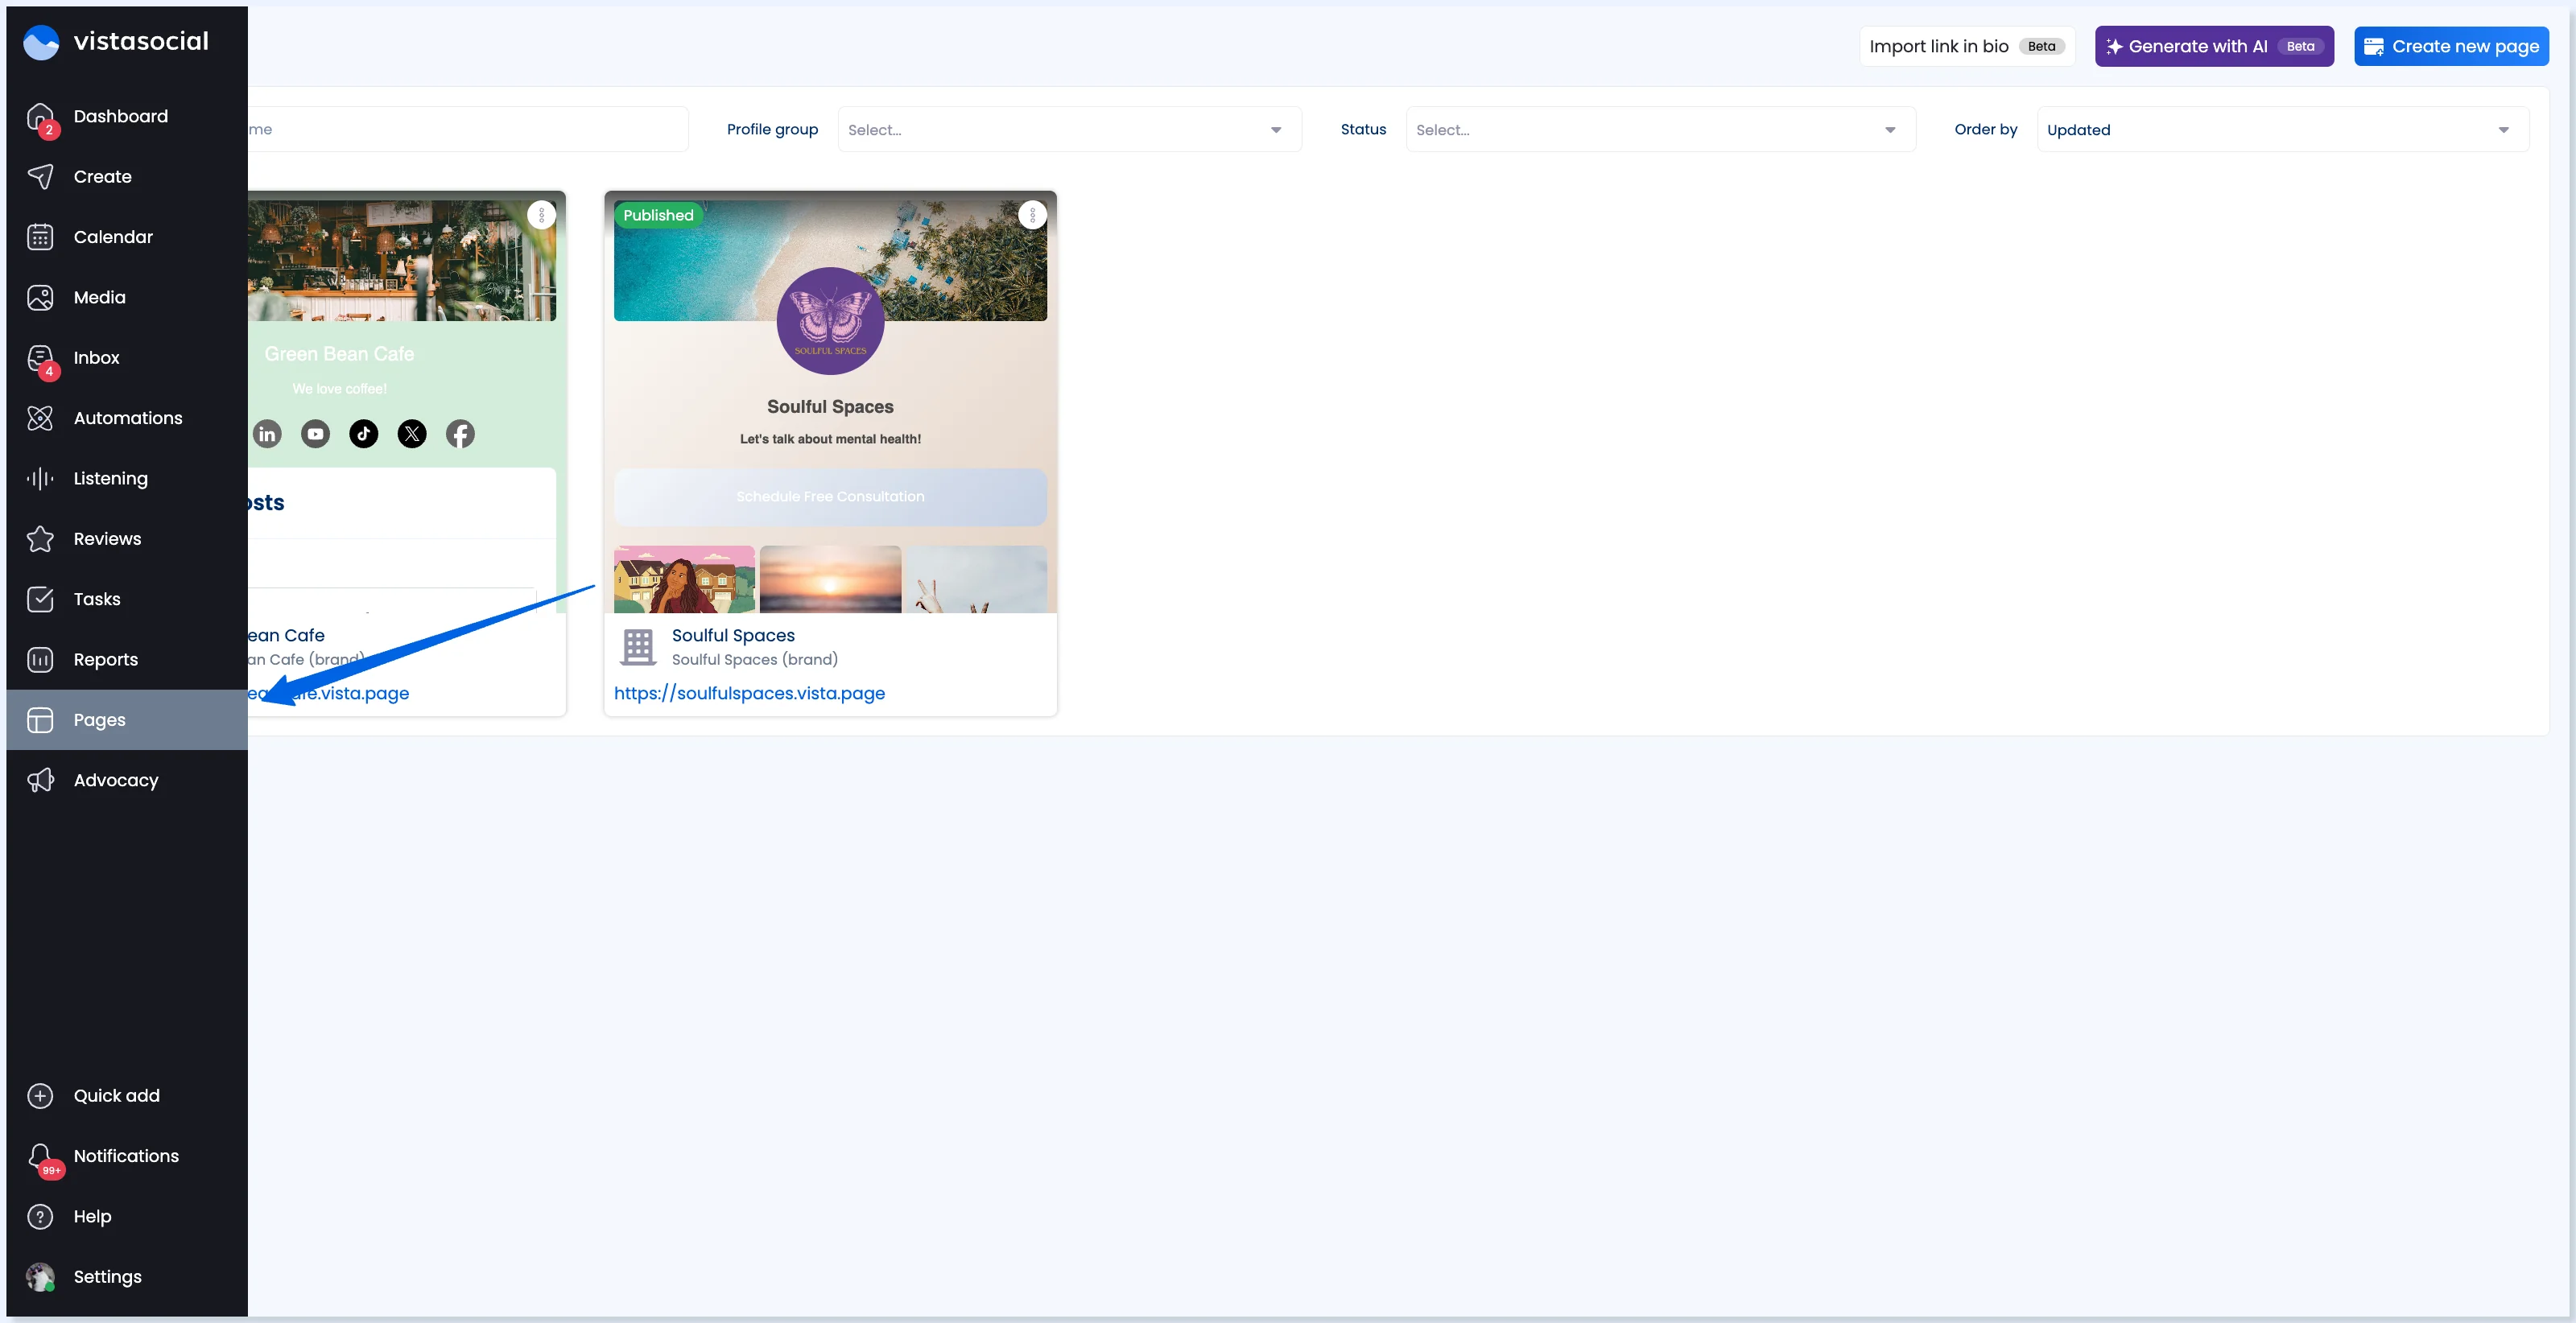Click the Help question mark icon
This screenshot has width=2576, height=1323.
41,1217
